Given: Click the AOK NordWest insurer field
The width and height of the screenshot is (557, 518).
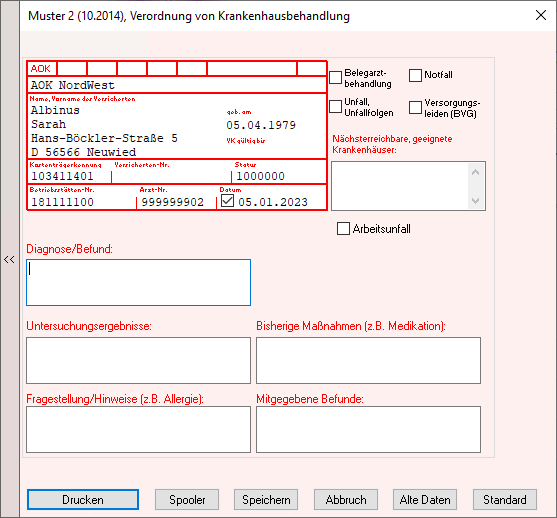Looking at the screenshot, I should click(x=177, y=85).
